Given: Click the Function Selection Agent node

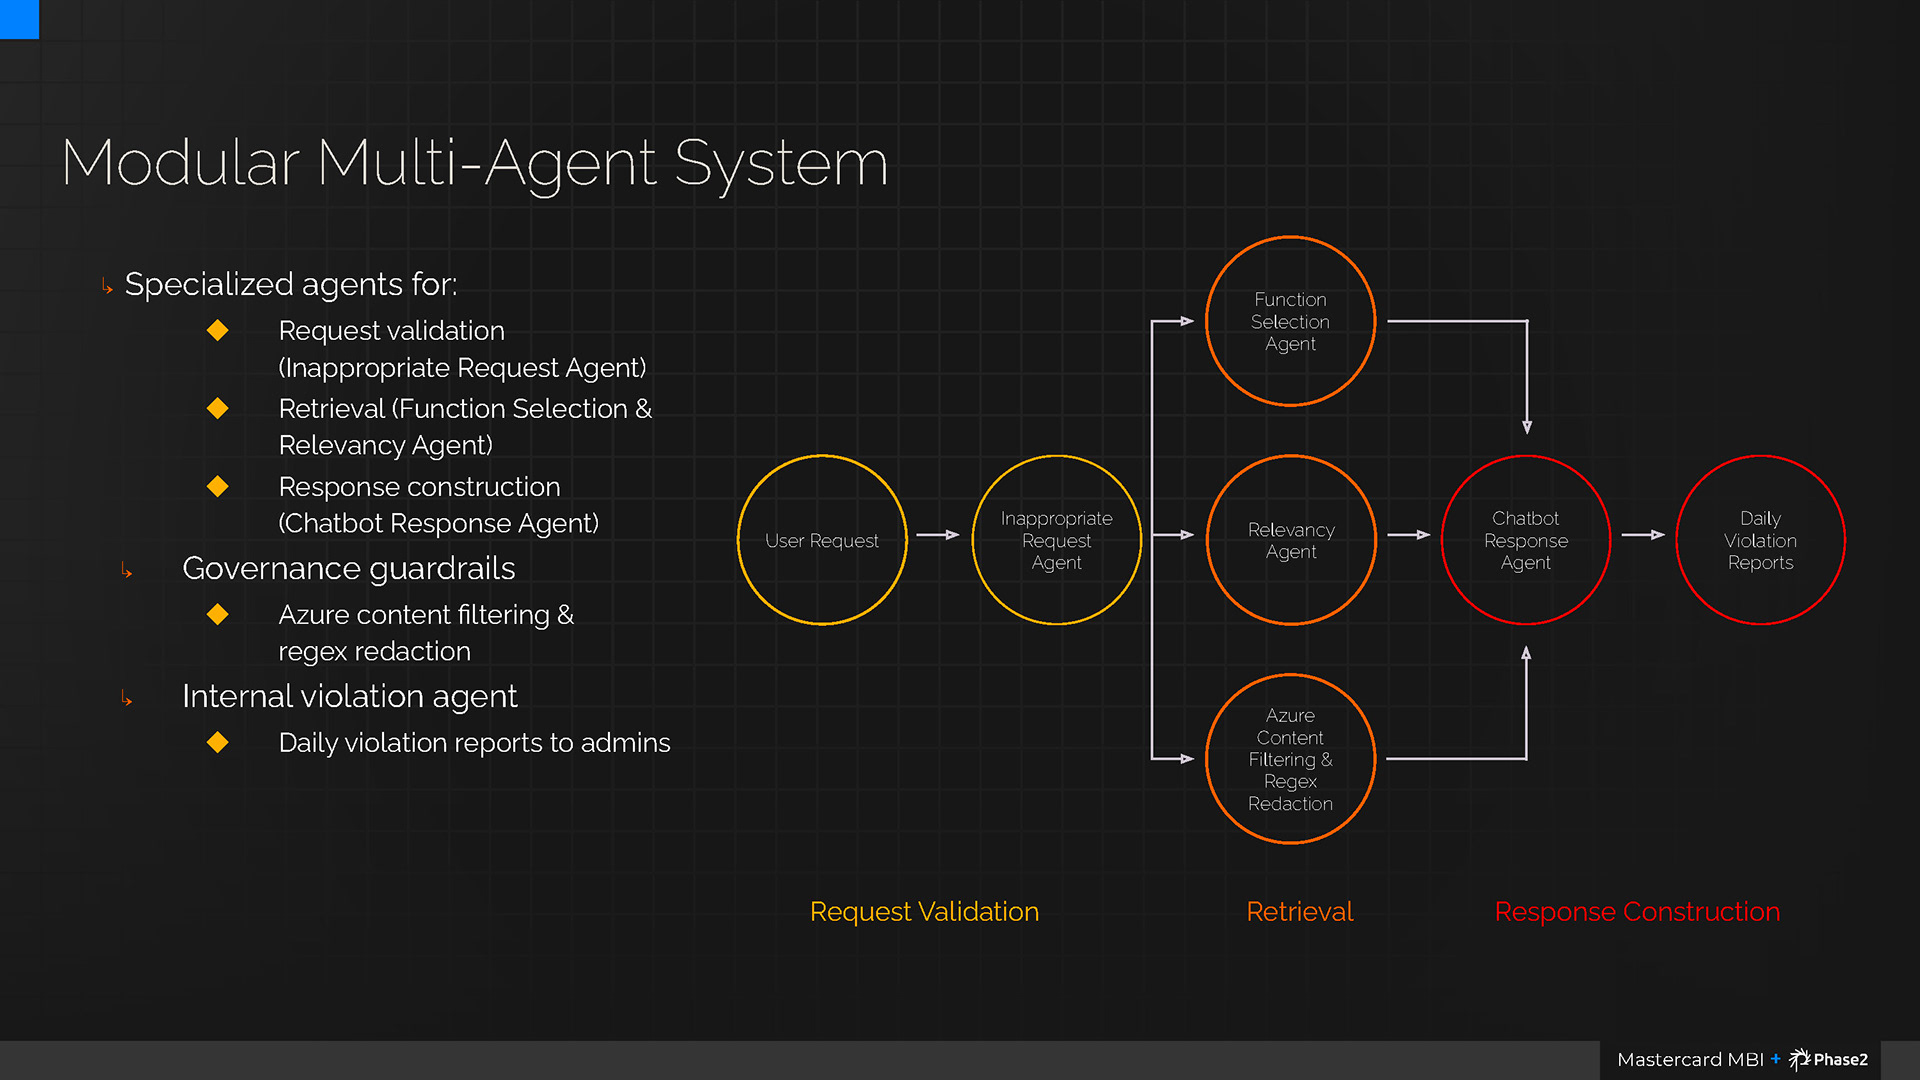Looking at the screenshot, I should click(x=1291, y=321).
